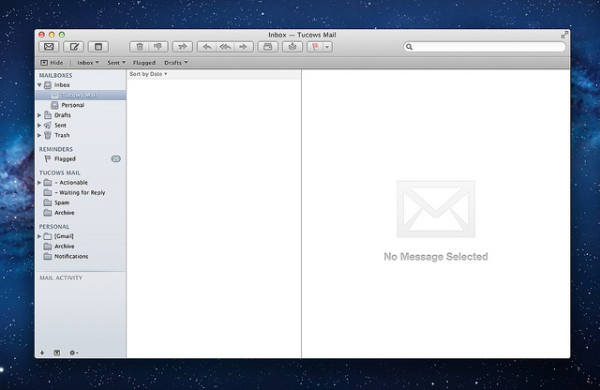Screen dimensions: 600x390
Task: Open the – Waiting for Reply folder
Action: 80,193
